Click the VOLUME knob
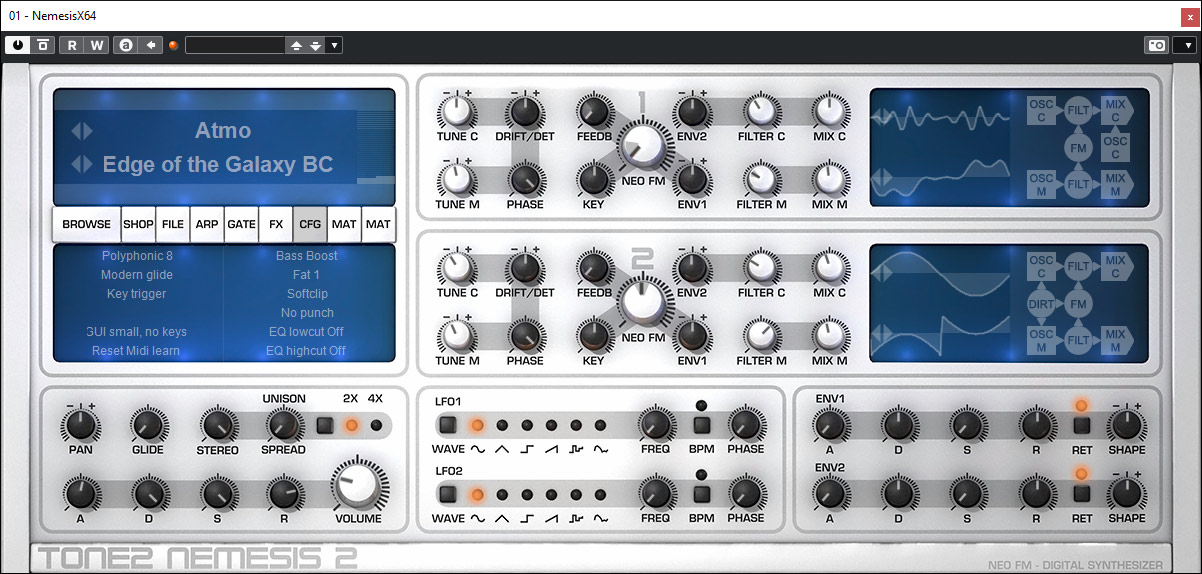Screen dimensions: 1202x574 [358, 483]
